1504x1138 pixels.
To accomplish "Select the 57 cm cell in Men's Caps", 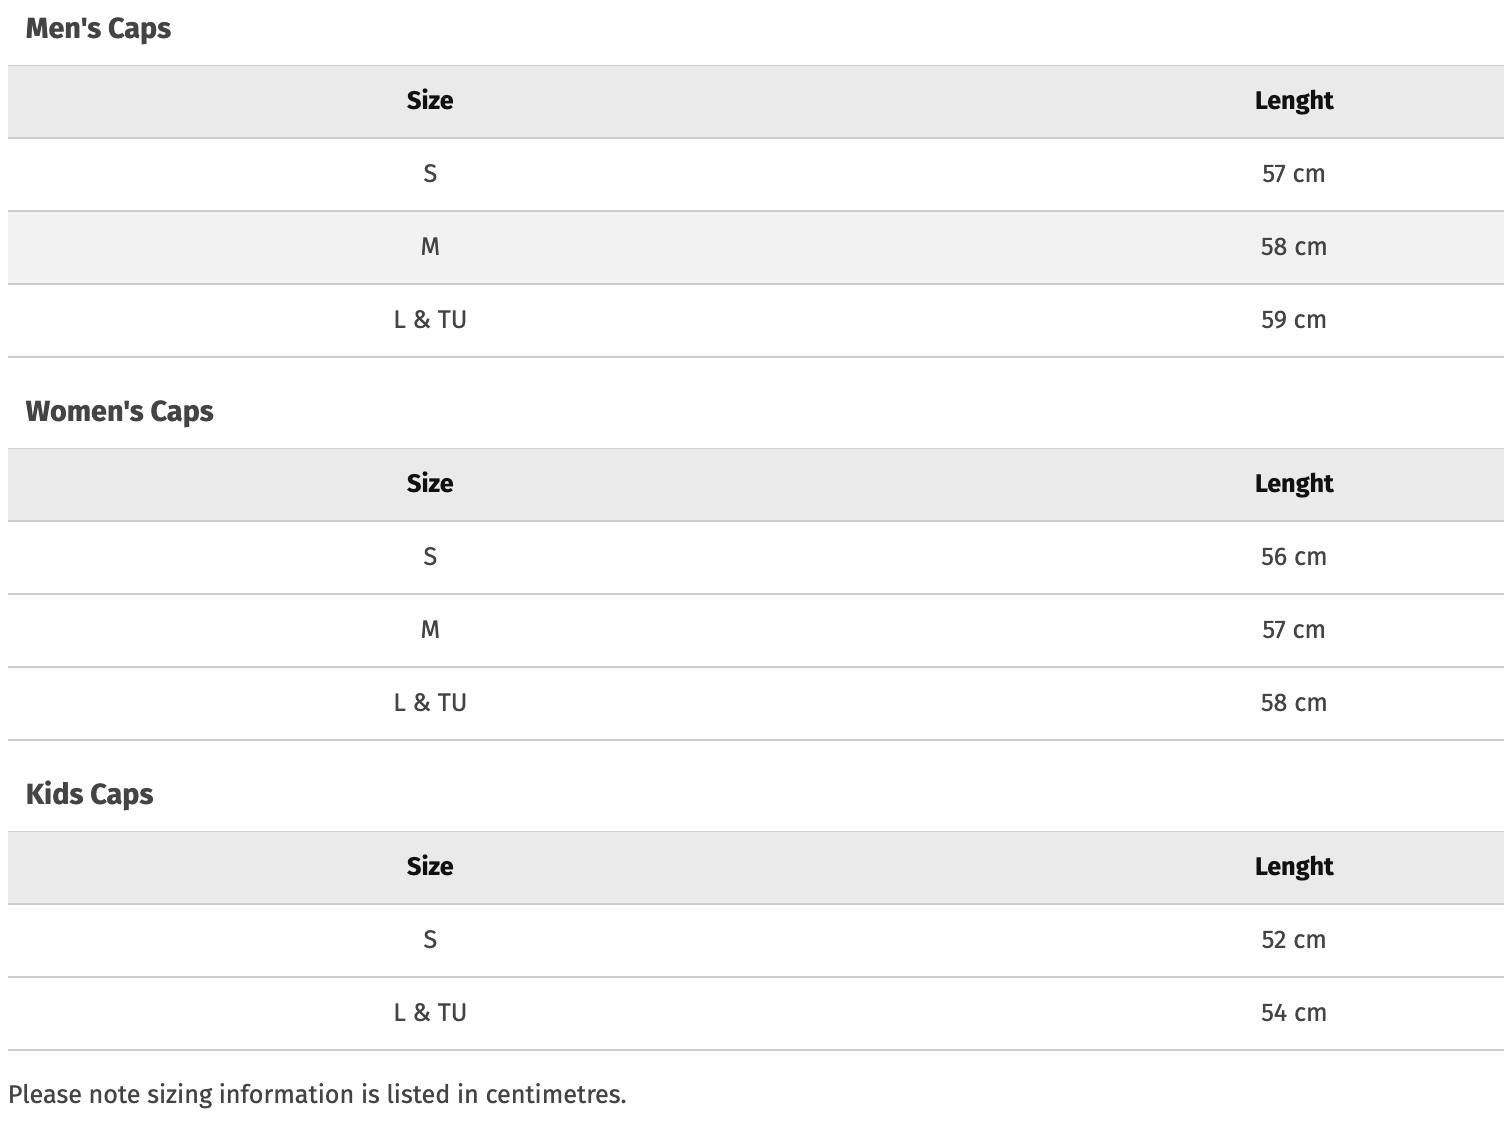I will 1293,174.
